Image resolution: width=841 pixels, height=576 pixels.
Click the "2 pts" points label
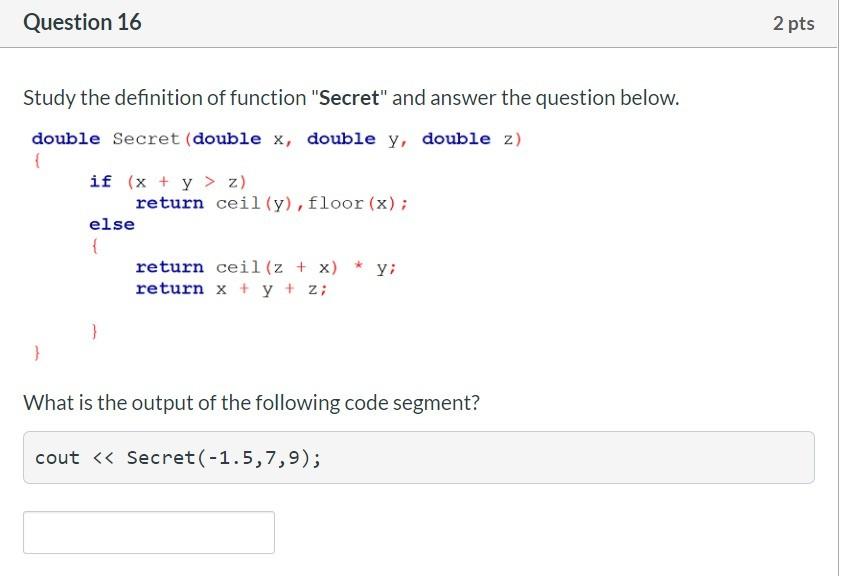793,23
